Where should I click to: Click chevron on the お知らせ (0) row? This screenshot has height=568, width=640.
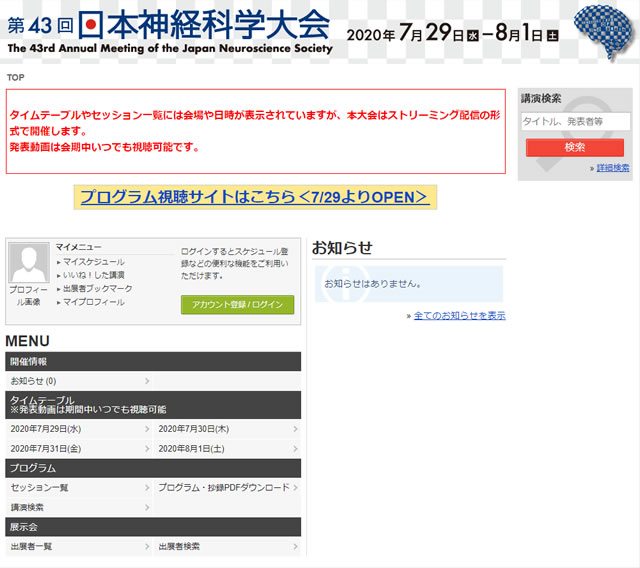coord(147,381)
